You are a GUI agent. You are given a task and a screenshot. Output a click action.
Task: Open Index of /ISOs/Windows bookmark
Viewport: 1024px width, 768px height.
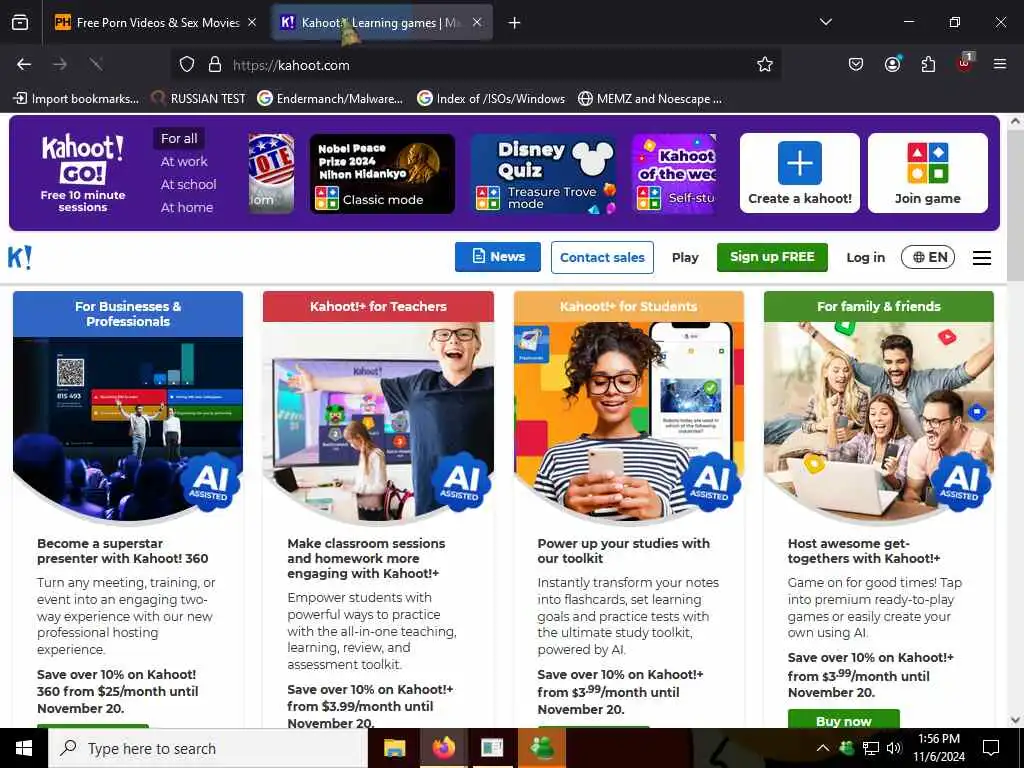(x=491, y=99)
